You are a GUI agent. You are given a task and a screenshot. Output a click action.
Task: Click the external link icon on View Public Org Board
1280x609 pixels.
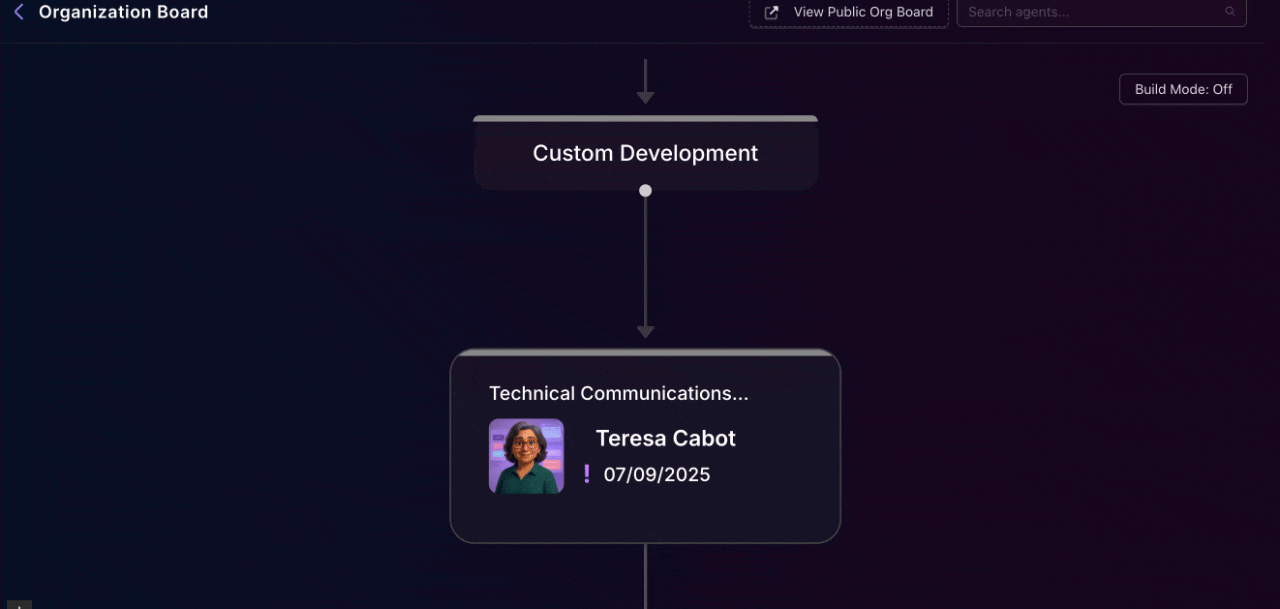tap(772, 13)
